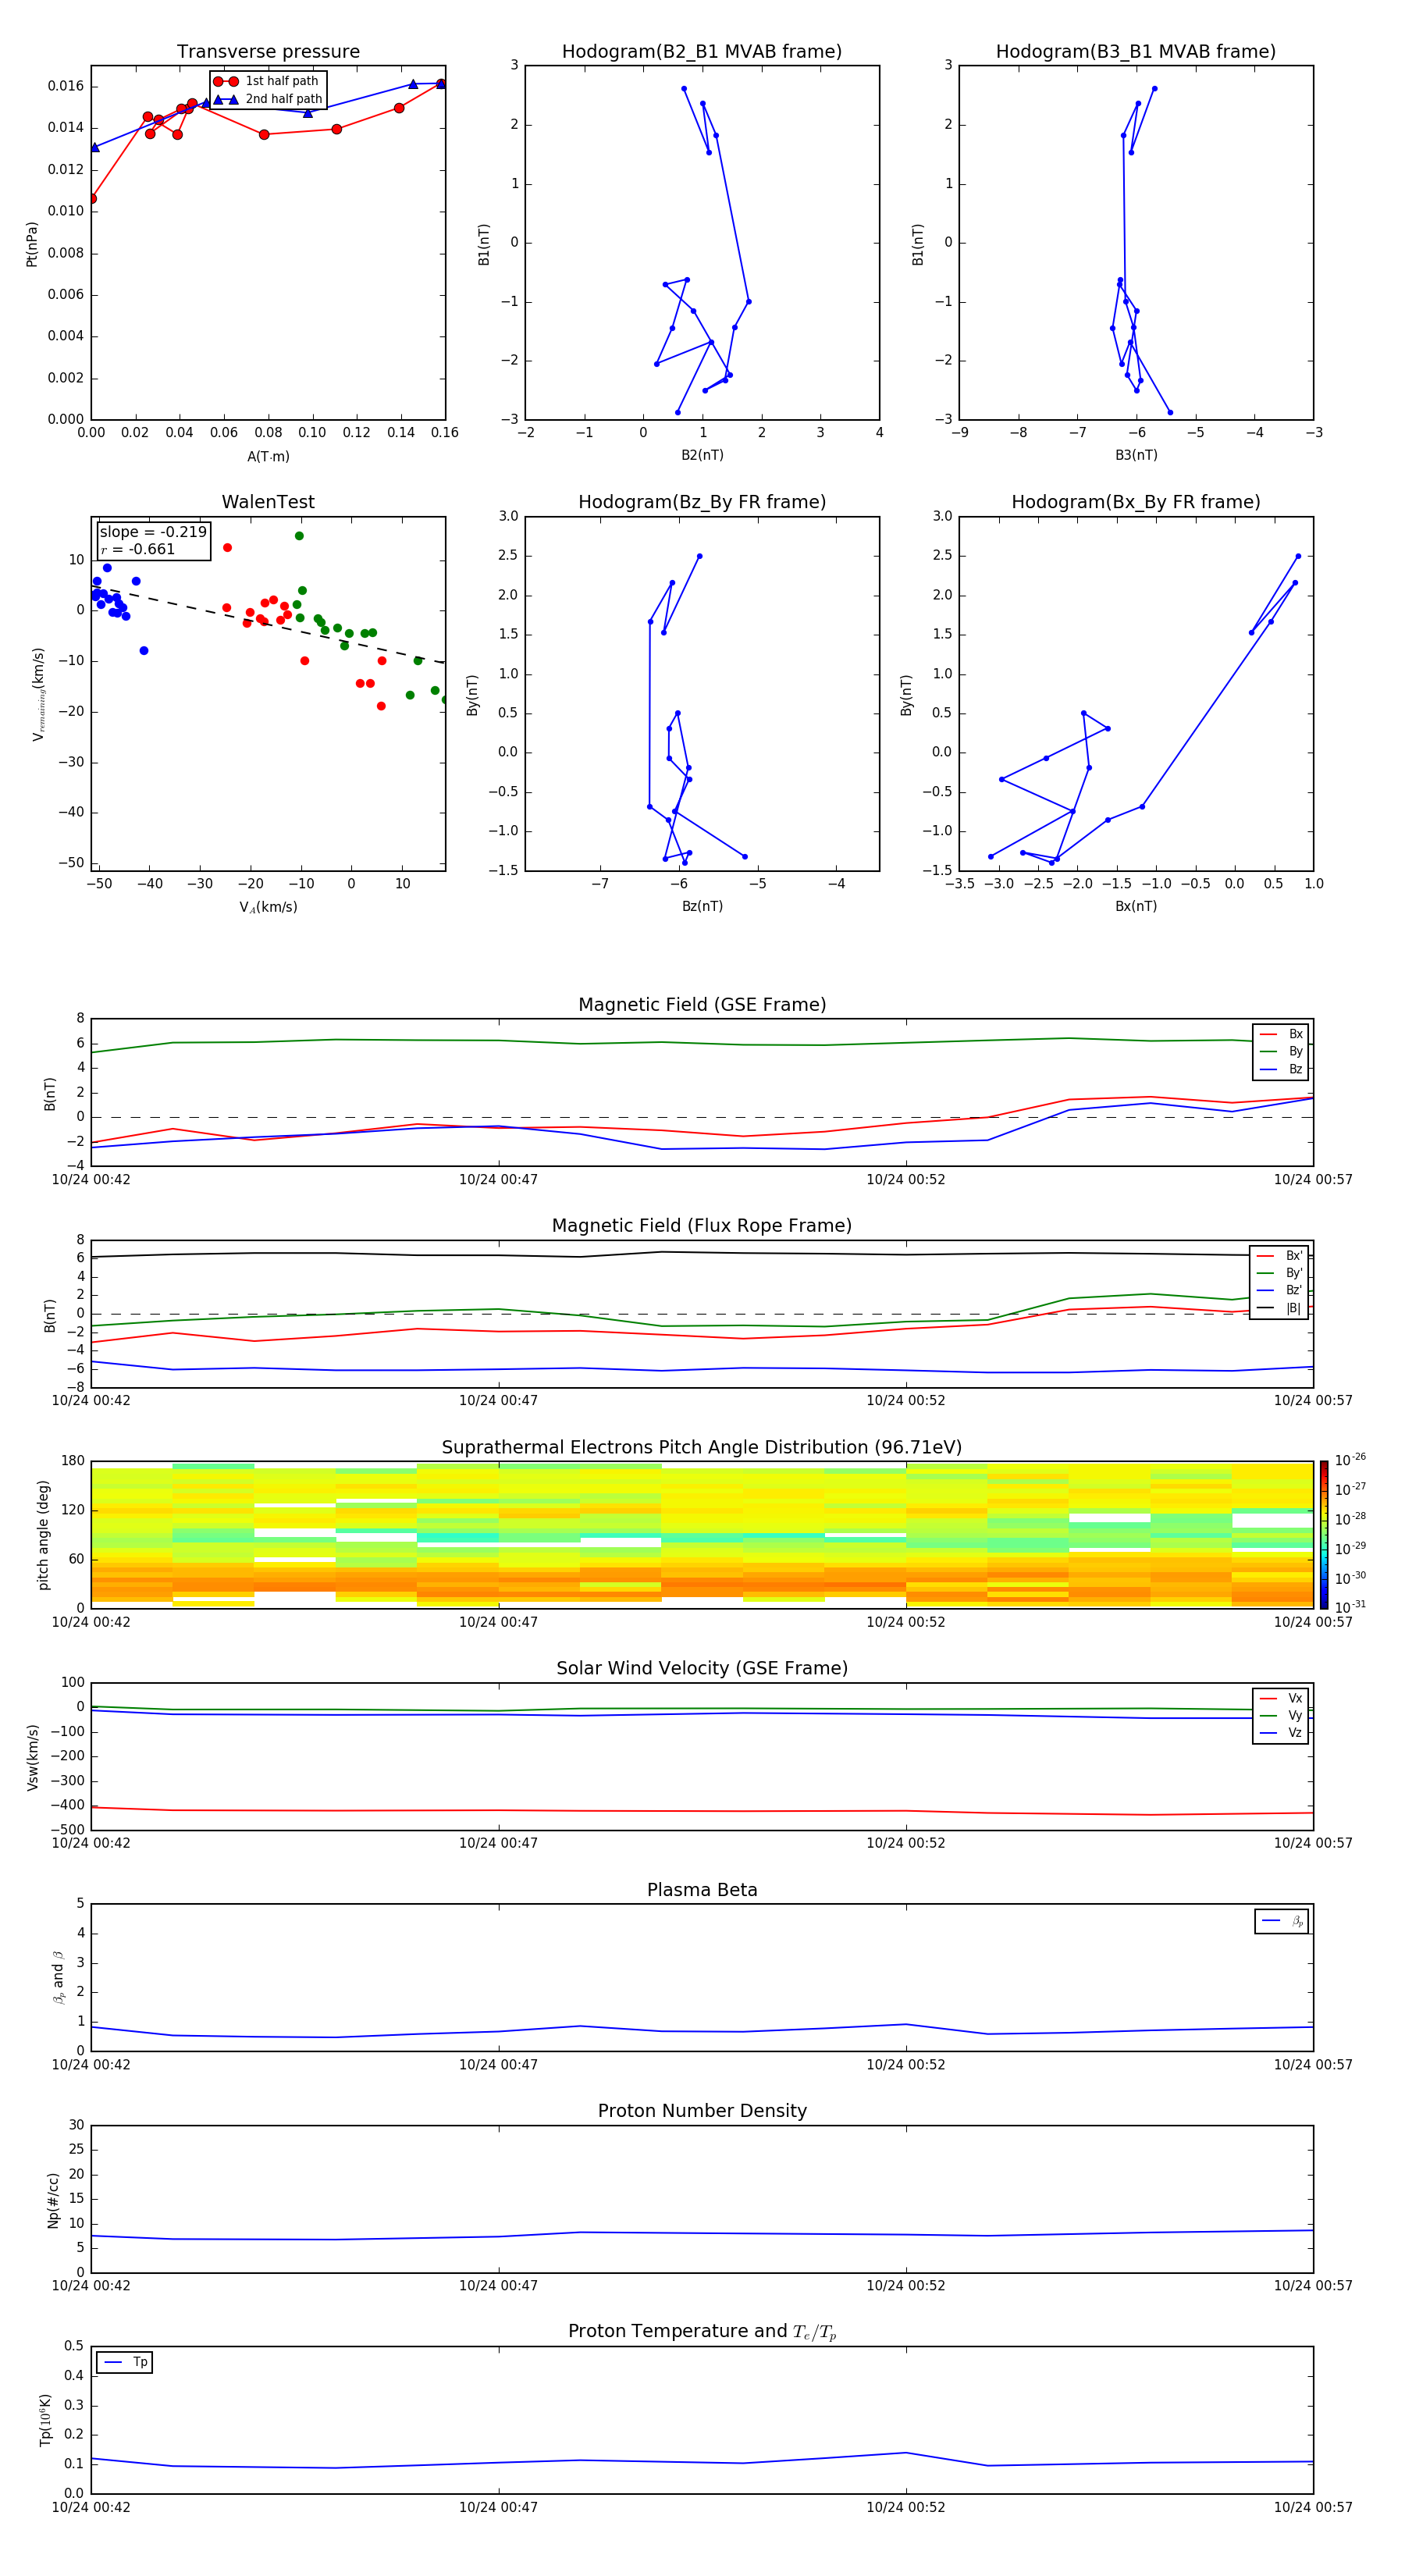
Task: Select 'By' in GSE magnetic field legend
Action: coord(1281,1051)
